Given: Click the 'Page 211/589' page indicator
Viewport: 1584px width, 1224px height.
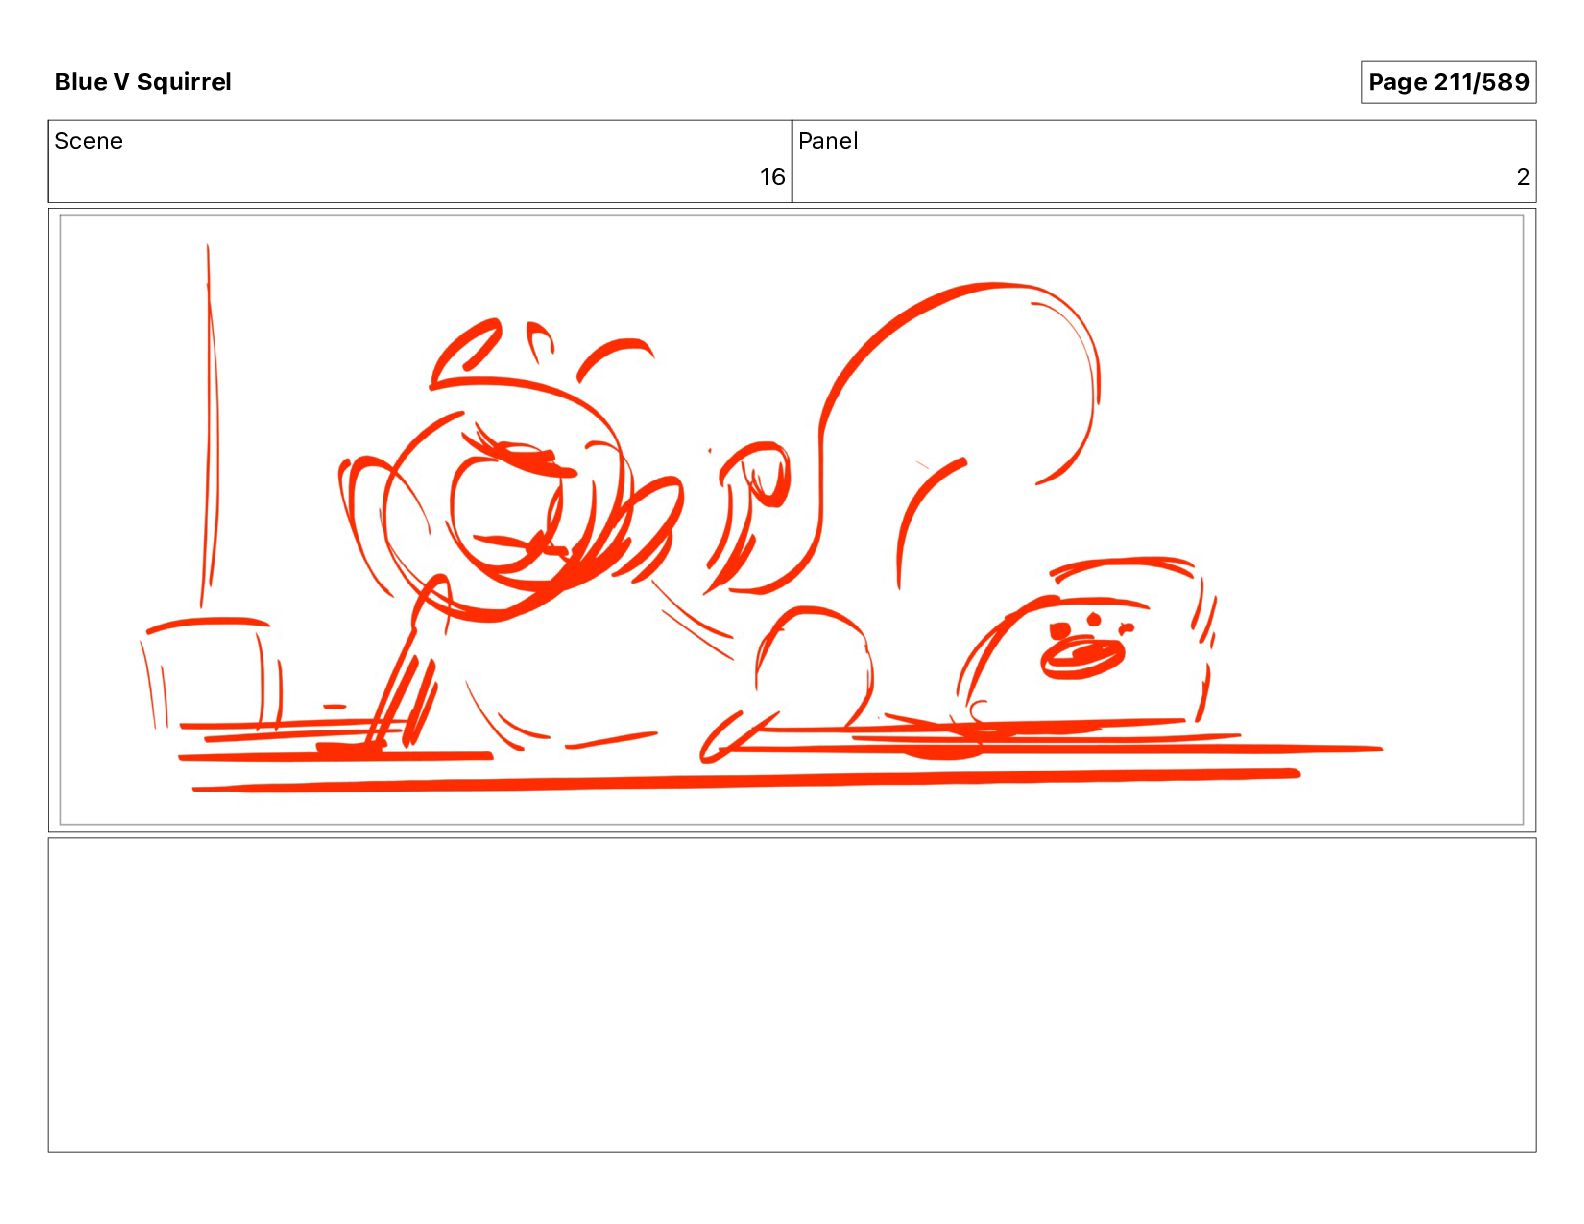Looking at the screenshot, I should (x=1448, y=82).
